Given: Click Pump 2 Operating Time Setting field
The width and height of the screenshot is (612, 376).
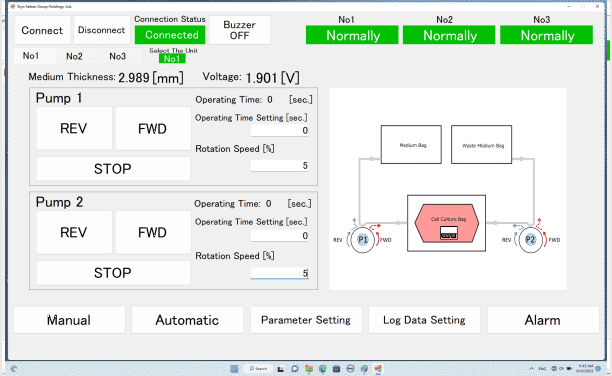Looking at the screenshot, I should (279, 235).
